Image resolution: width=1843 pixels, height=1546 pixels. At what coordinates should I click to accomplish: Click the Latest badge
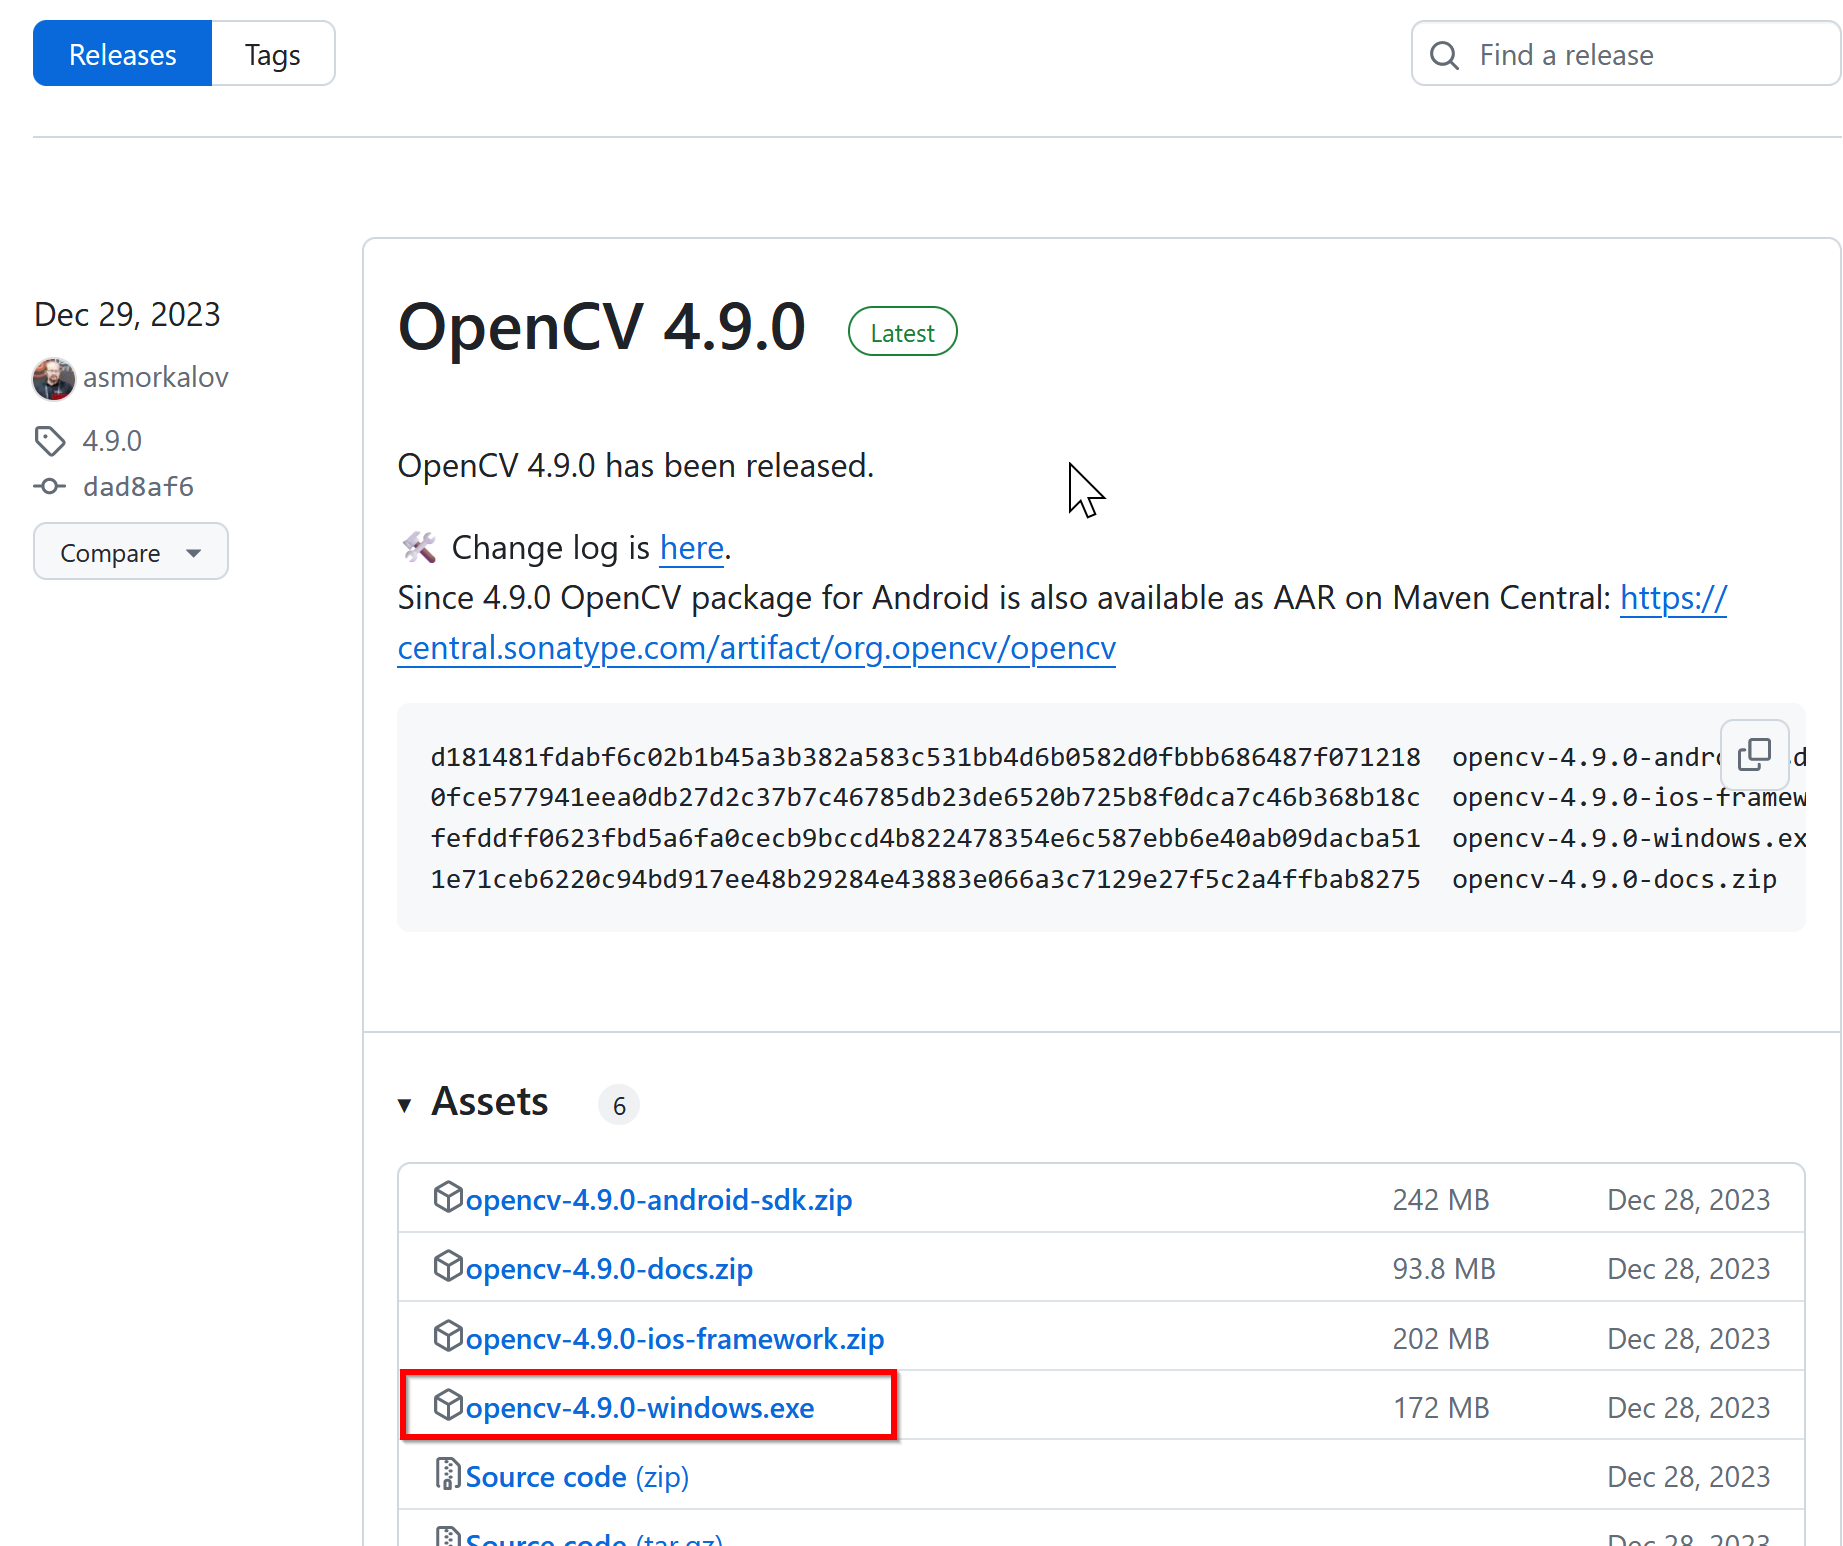902,332
